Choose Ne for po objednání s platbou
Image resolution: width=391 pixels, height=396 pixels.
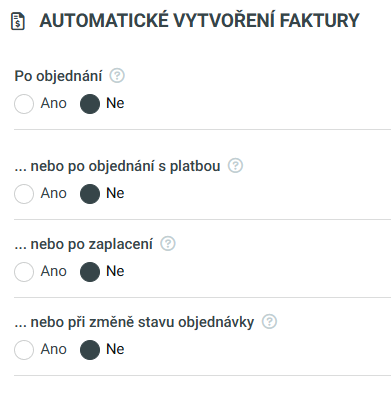coord(90,194)
